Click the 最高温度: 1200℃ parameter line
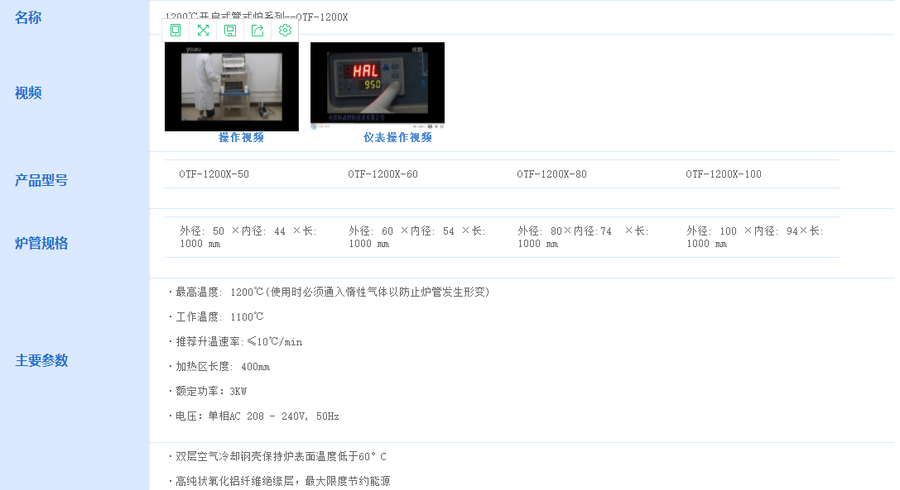Viewport: 900px width, 490px height. click(329, 293)
